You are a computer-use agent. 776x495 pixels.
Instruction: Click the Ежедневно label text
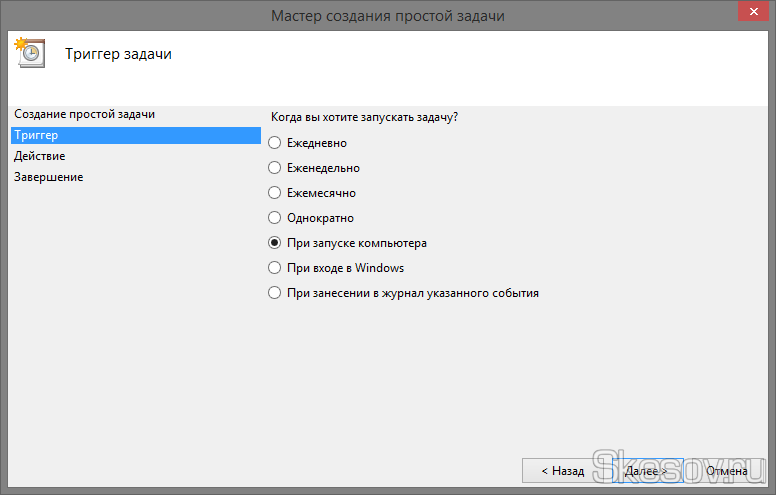[x=317, y=143]
